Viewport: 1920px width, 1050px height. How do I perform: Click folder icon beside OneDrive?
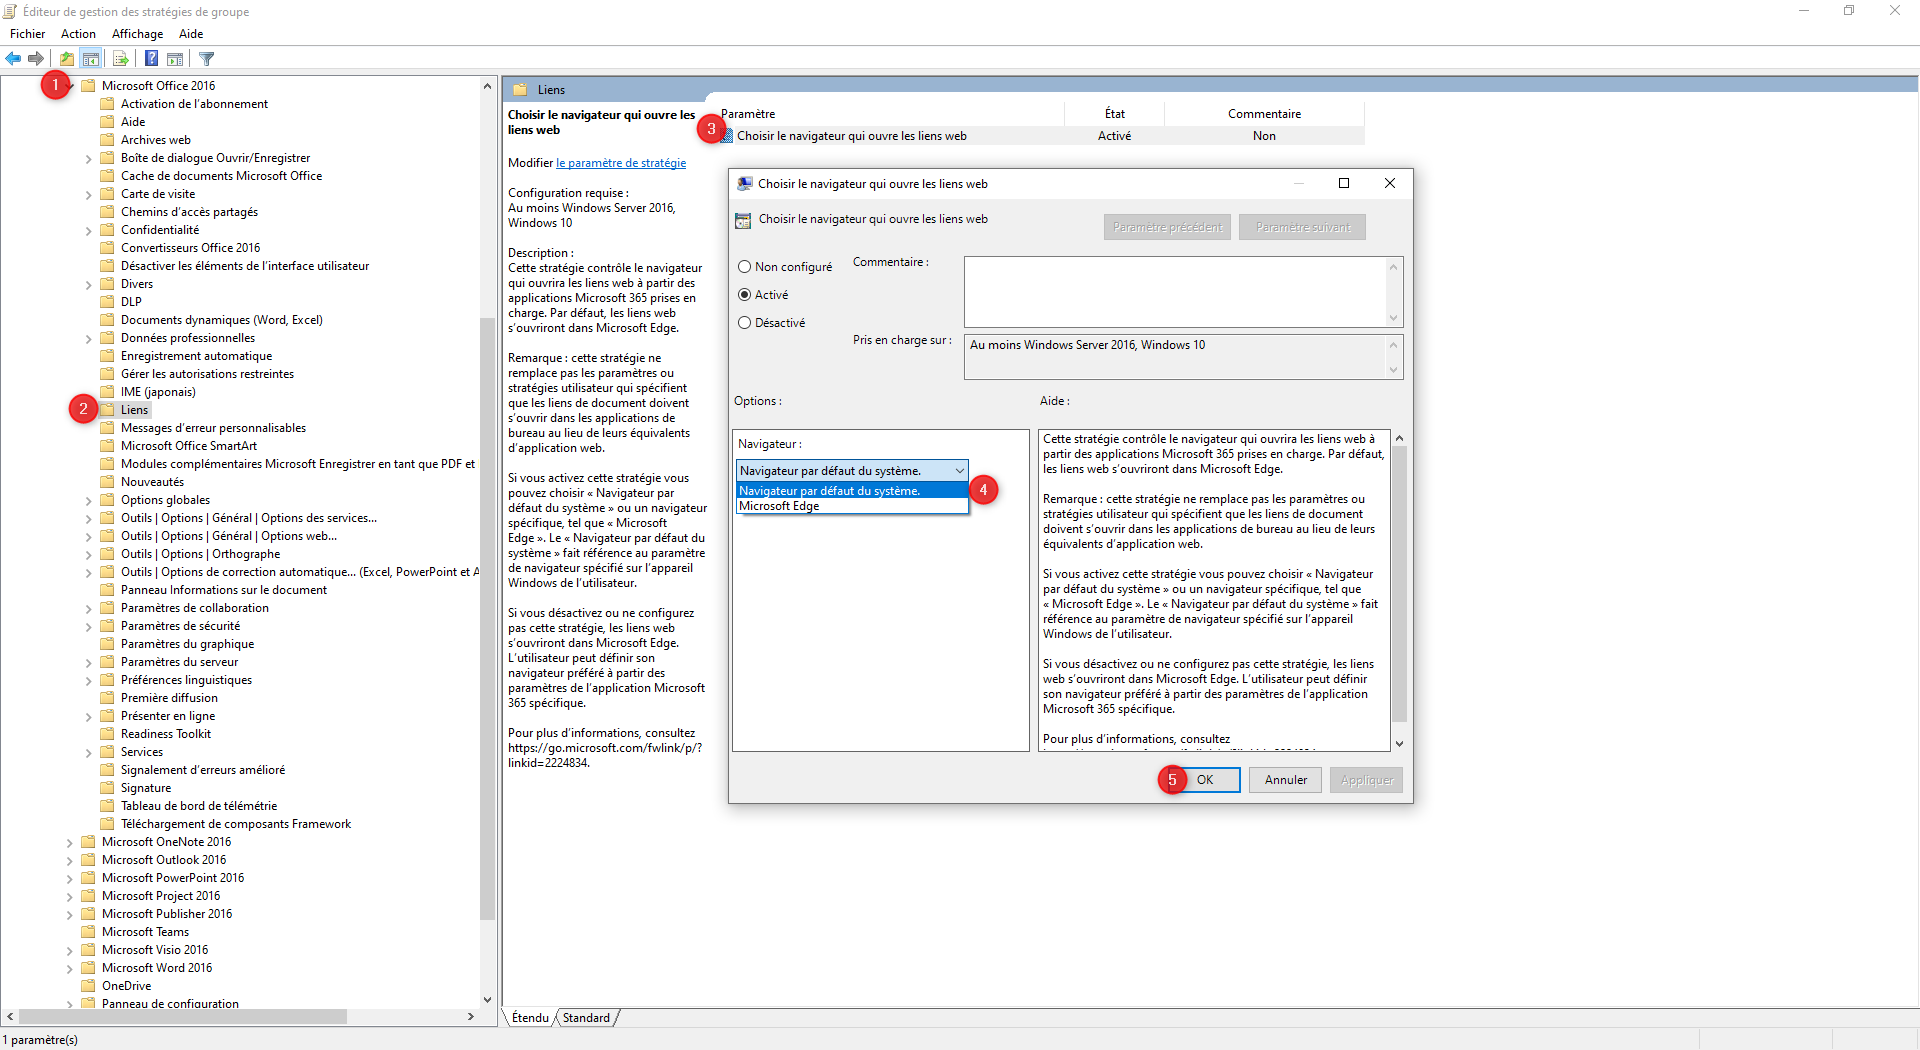(88, 986)
